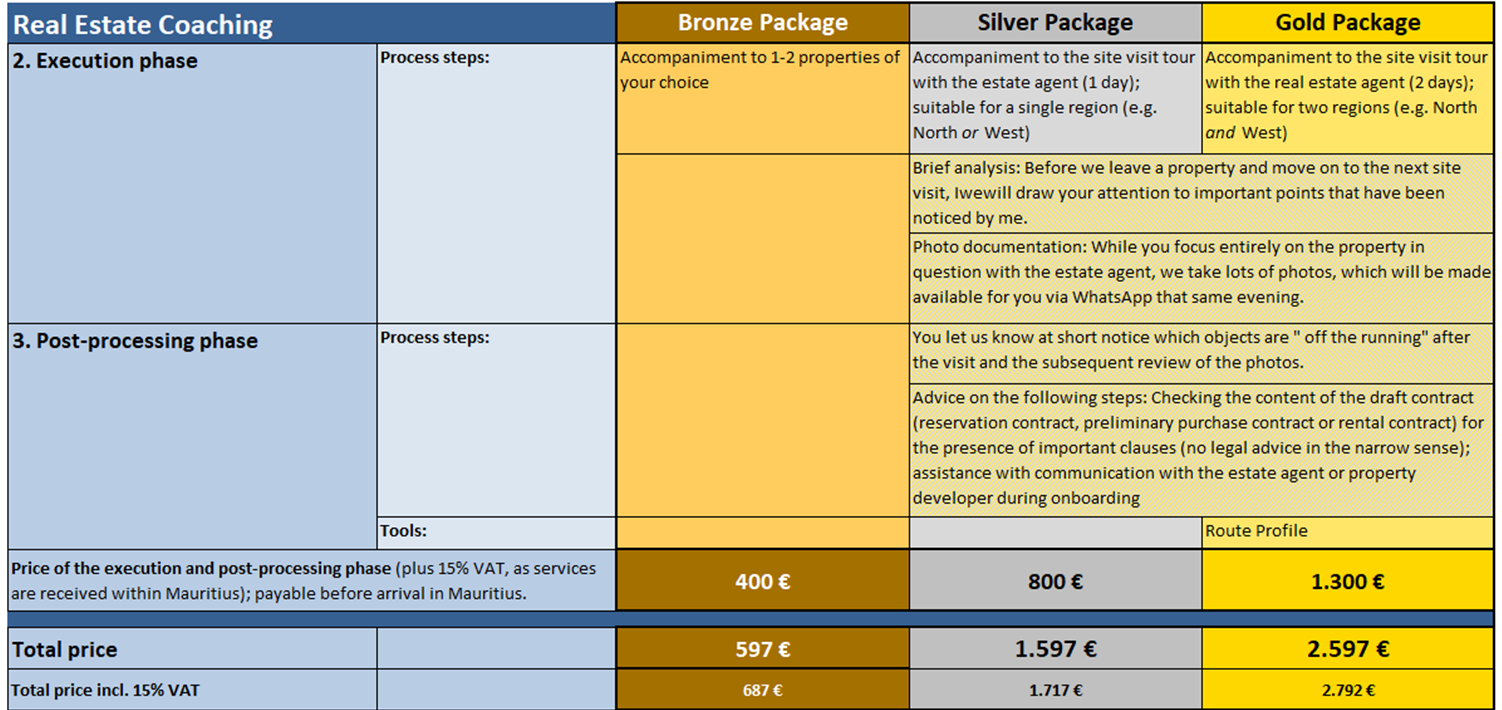Select the Bronze Package column header
The image size is (1502, 710).
tap(762, 22)
